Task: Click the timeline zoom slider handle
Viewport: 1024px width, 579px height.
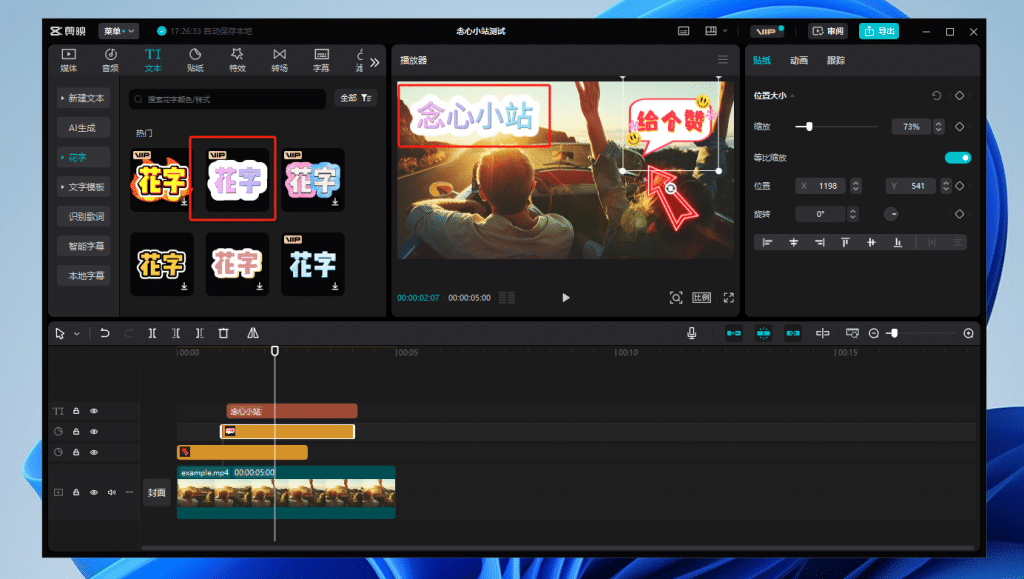Action: pyautogui.click(x=894, y=334)
